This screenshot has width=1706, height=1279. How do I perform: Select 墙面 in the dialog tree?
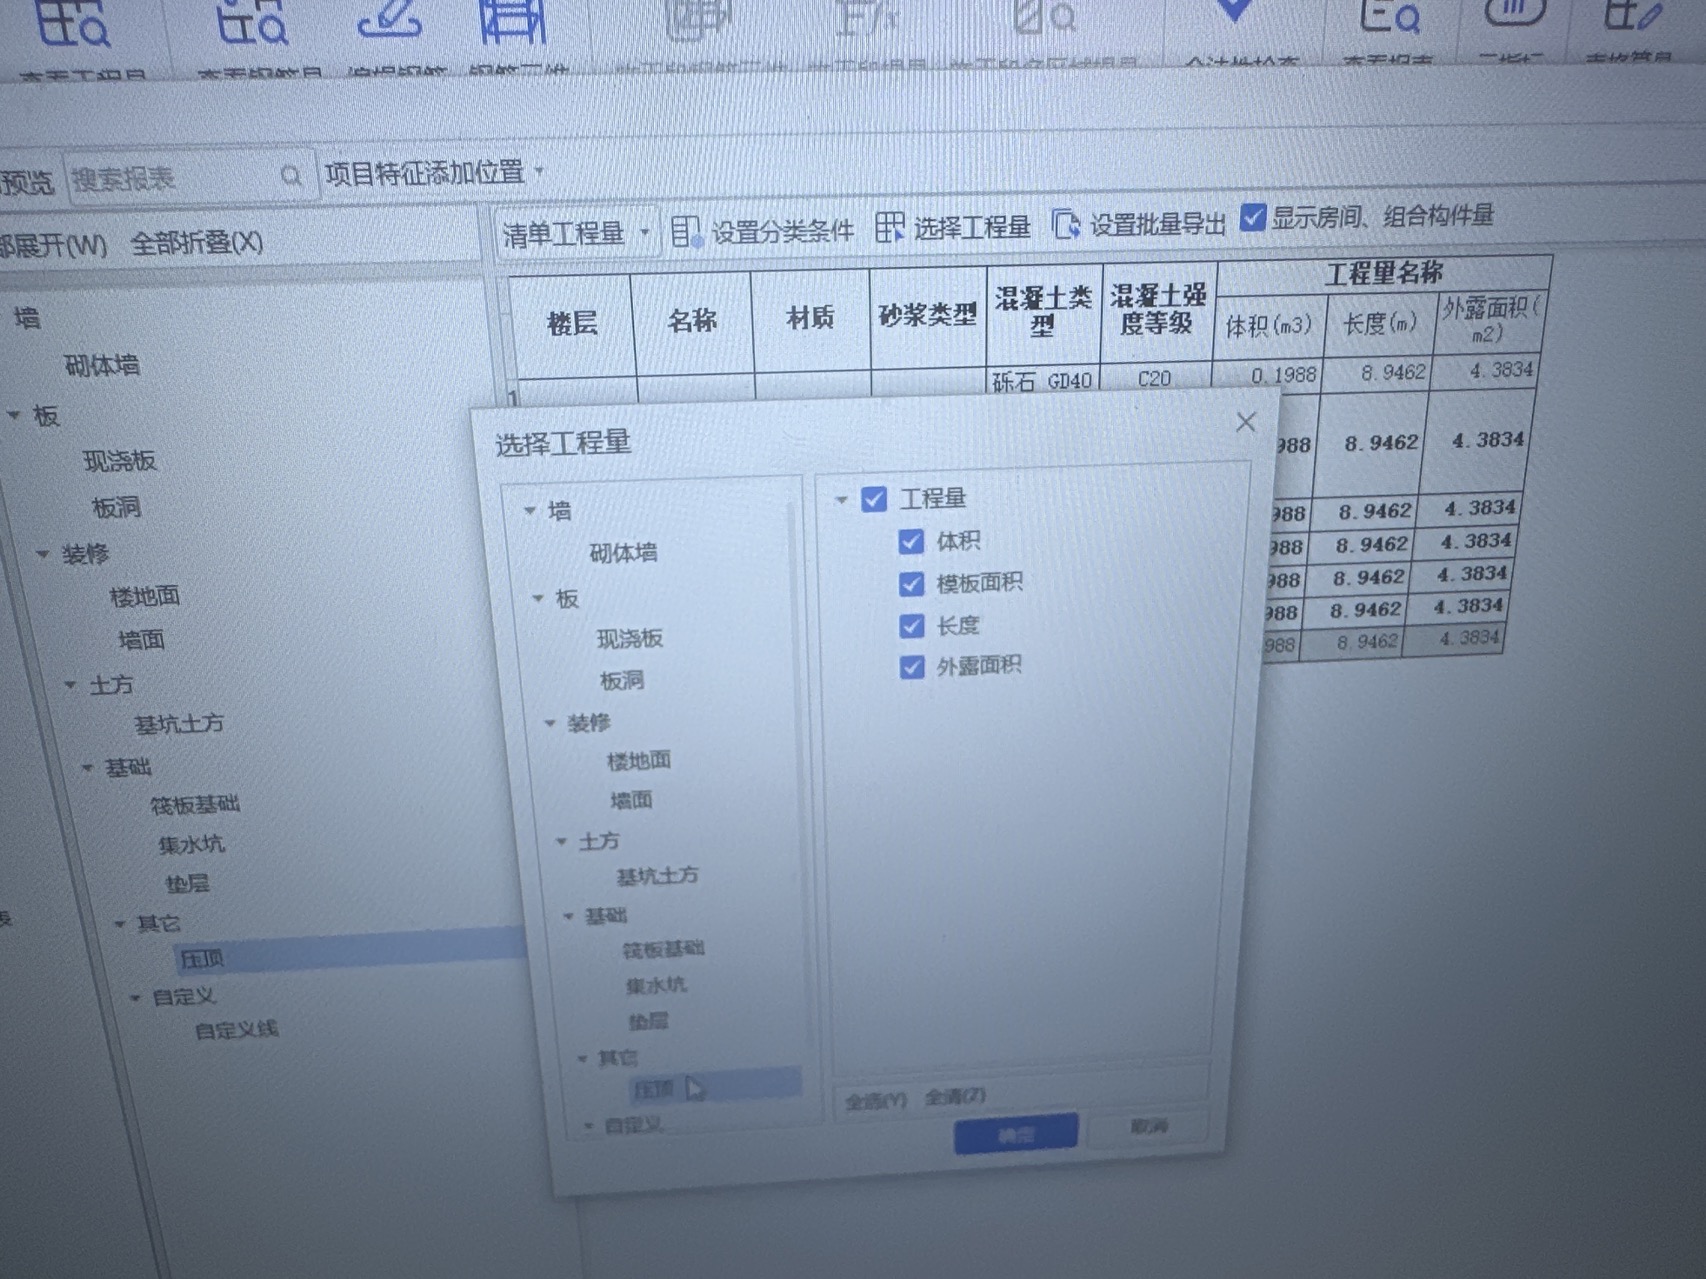[631, 801]
